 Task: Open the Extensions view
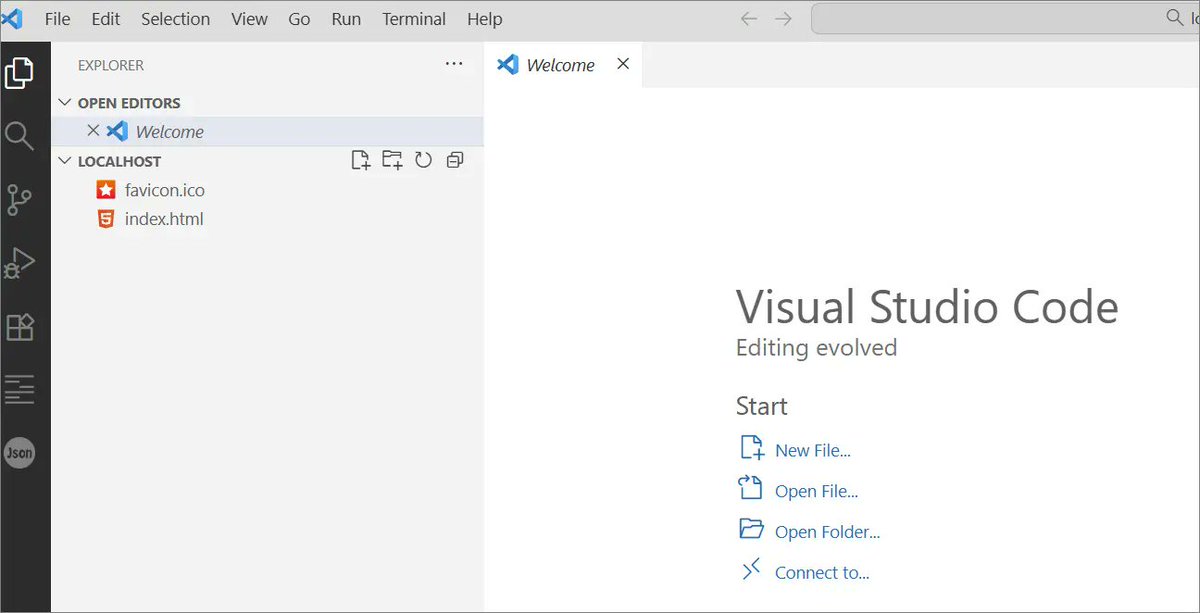point(20,326)
